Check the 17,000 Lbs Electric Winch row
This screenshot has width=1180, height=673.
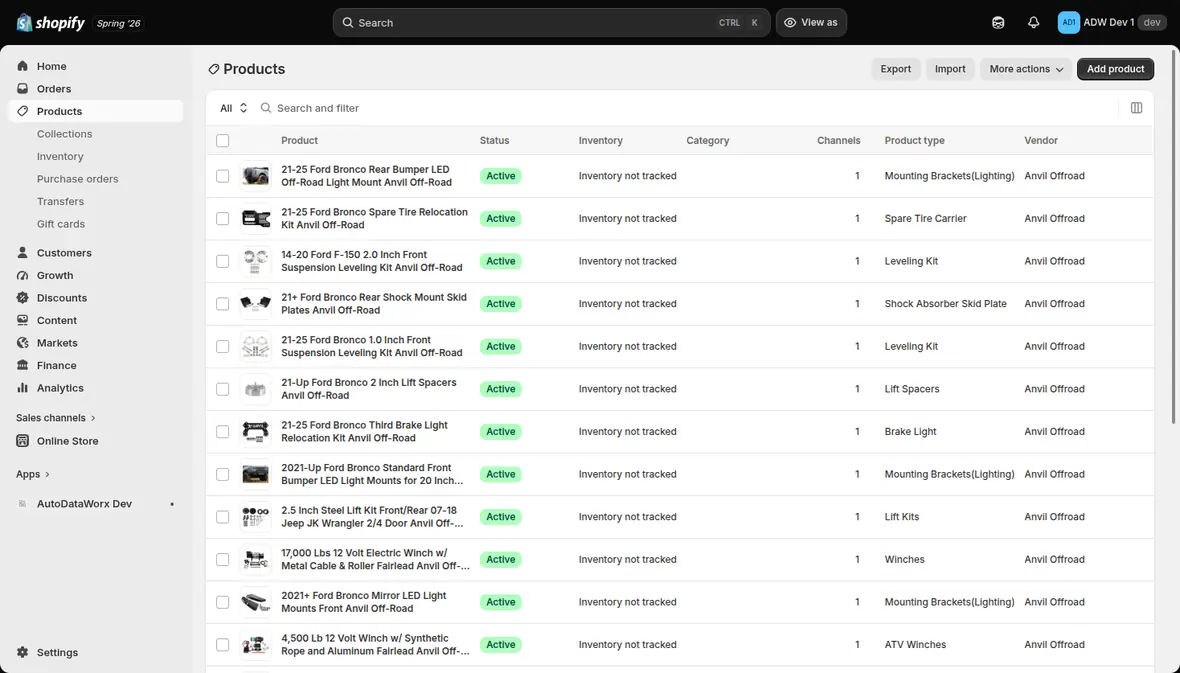(223, 559)
